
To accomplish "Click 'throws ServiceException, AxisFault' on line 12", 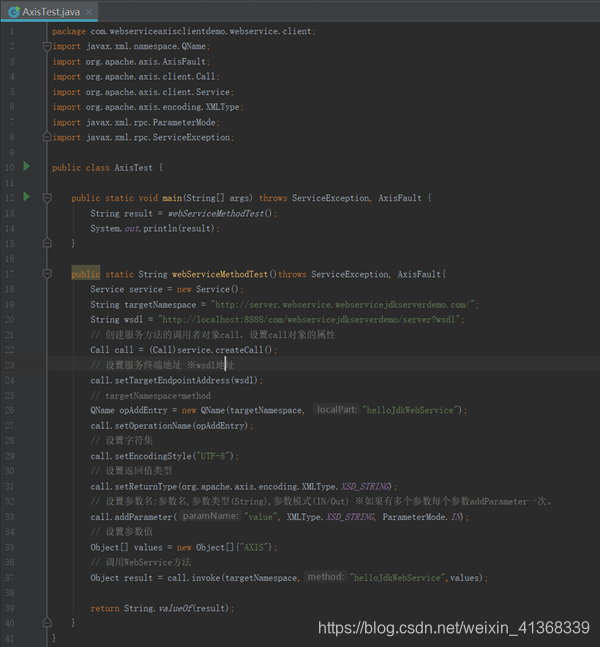I will pyautogui.click(x=340, y=198).
